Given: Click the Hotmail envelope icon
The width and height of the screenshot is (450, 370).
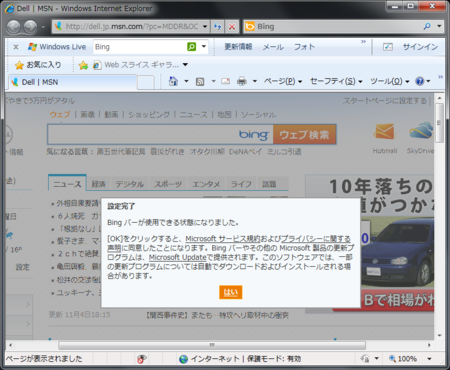Looking at the screenshot, I should click(385, 131).
